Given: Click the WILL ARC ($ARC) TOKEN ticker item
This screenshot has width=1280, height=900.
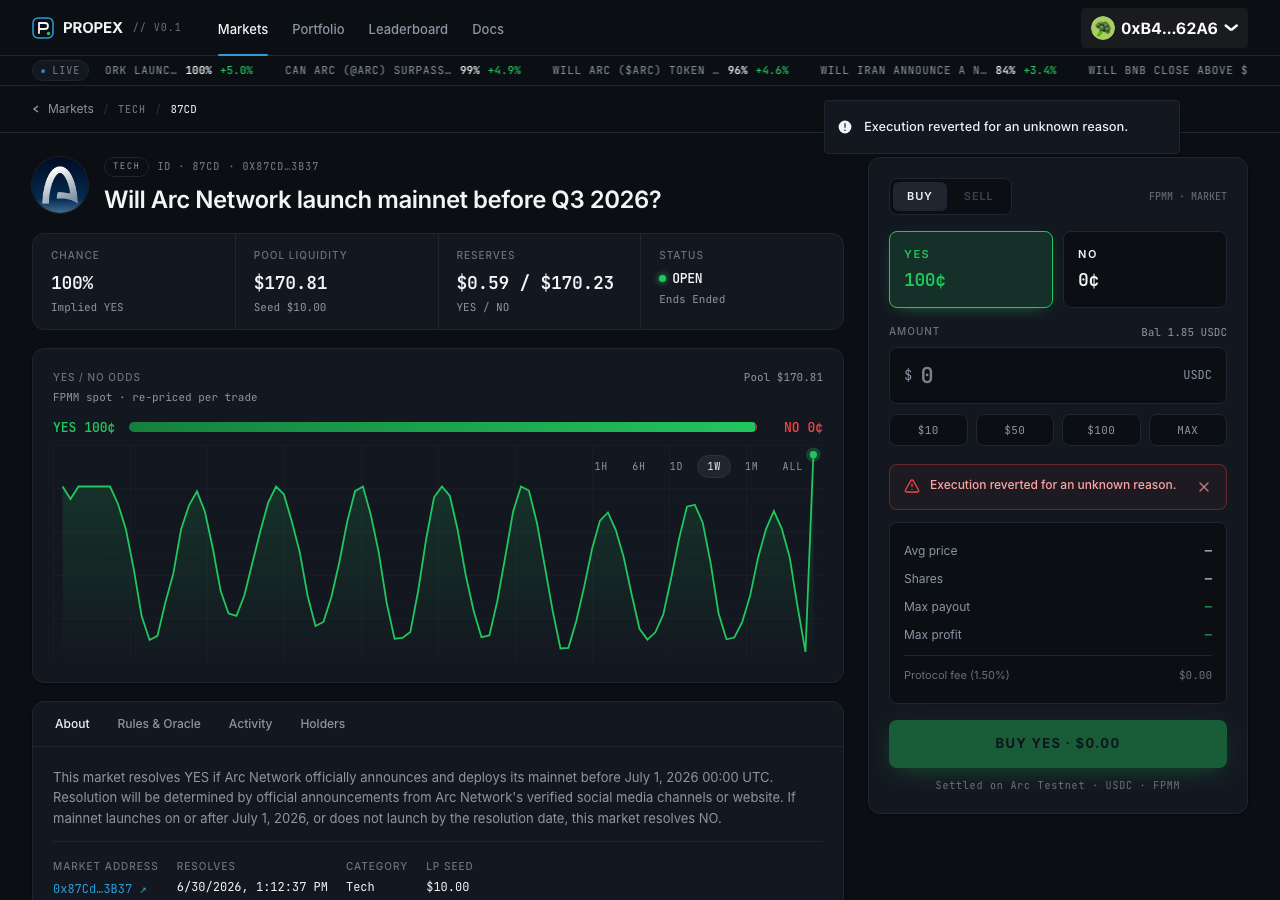Looking at the screenshot, I should click(x=671, y=71).
